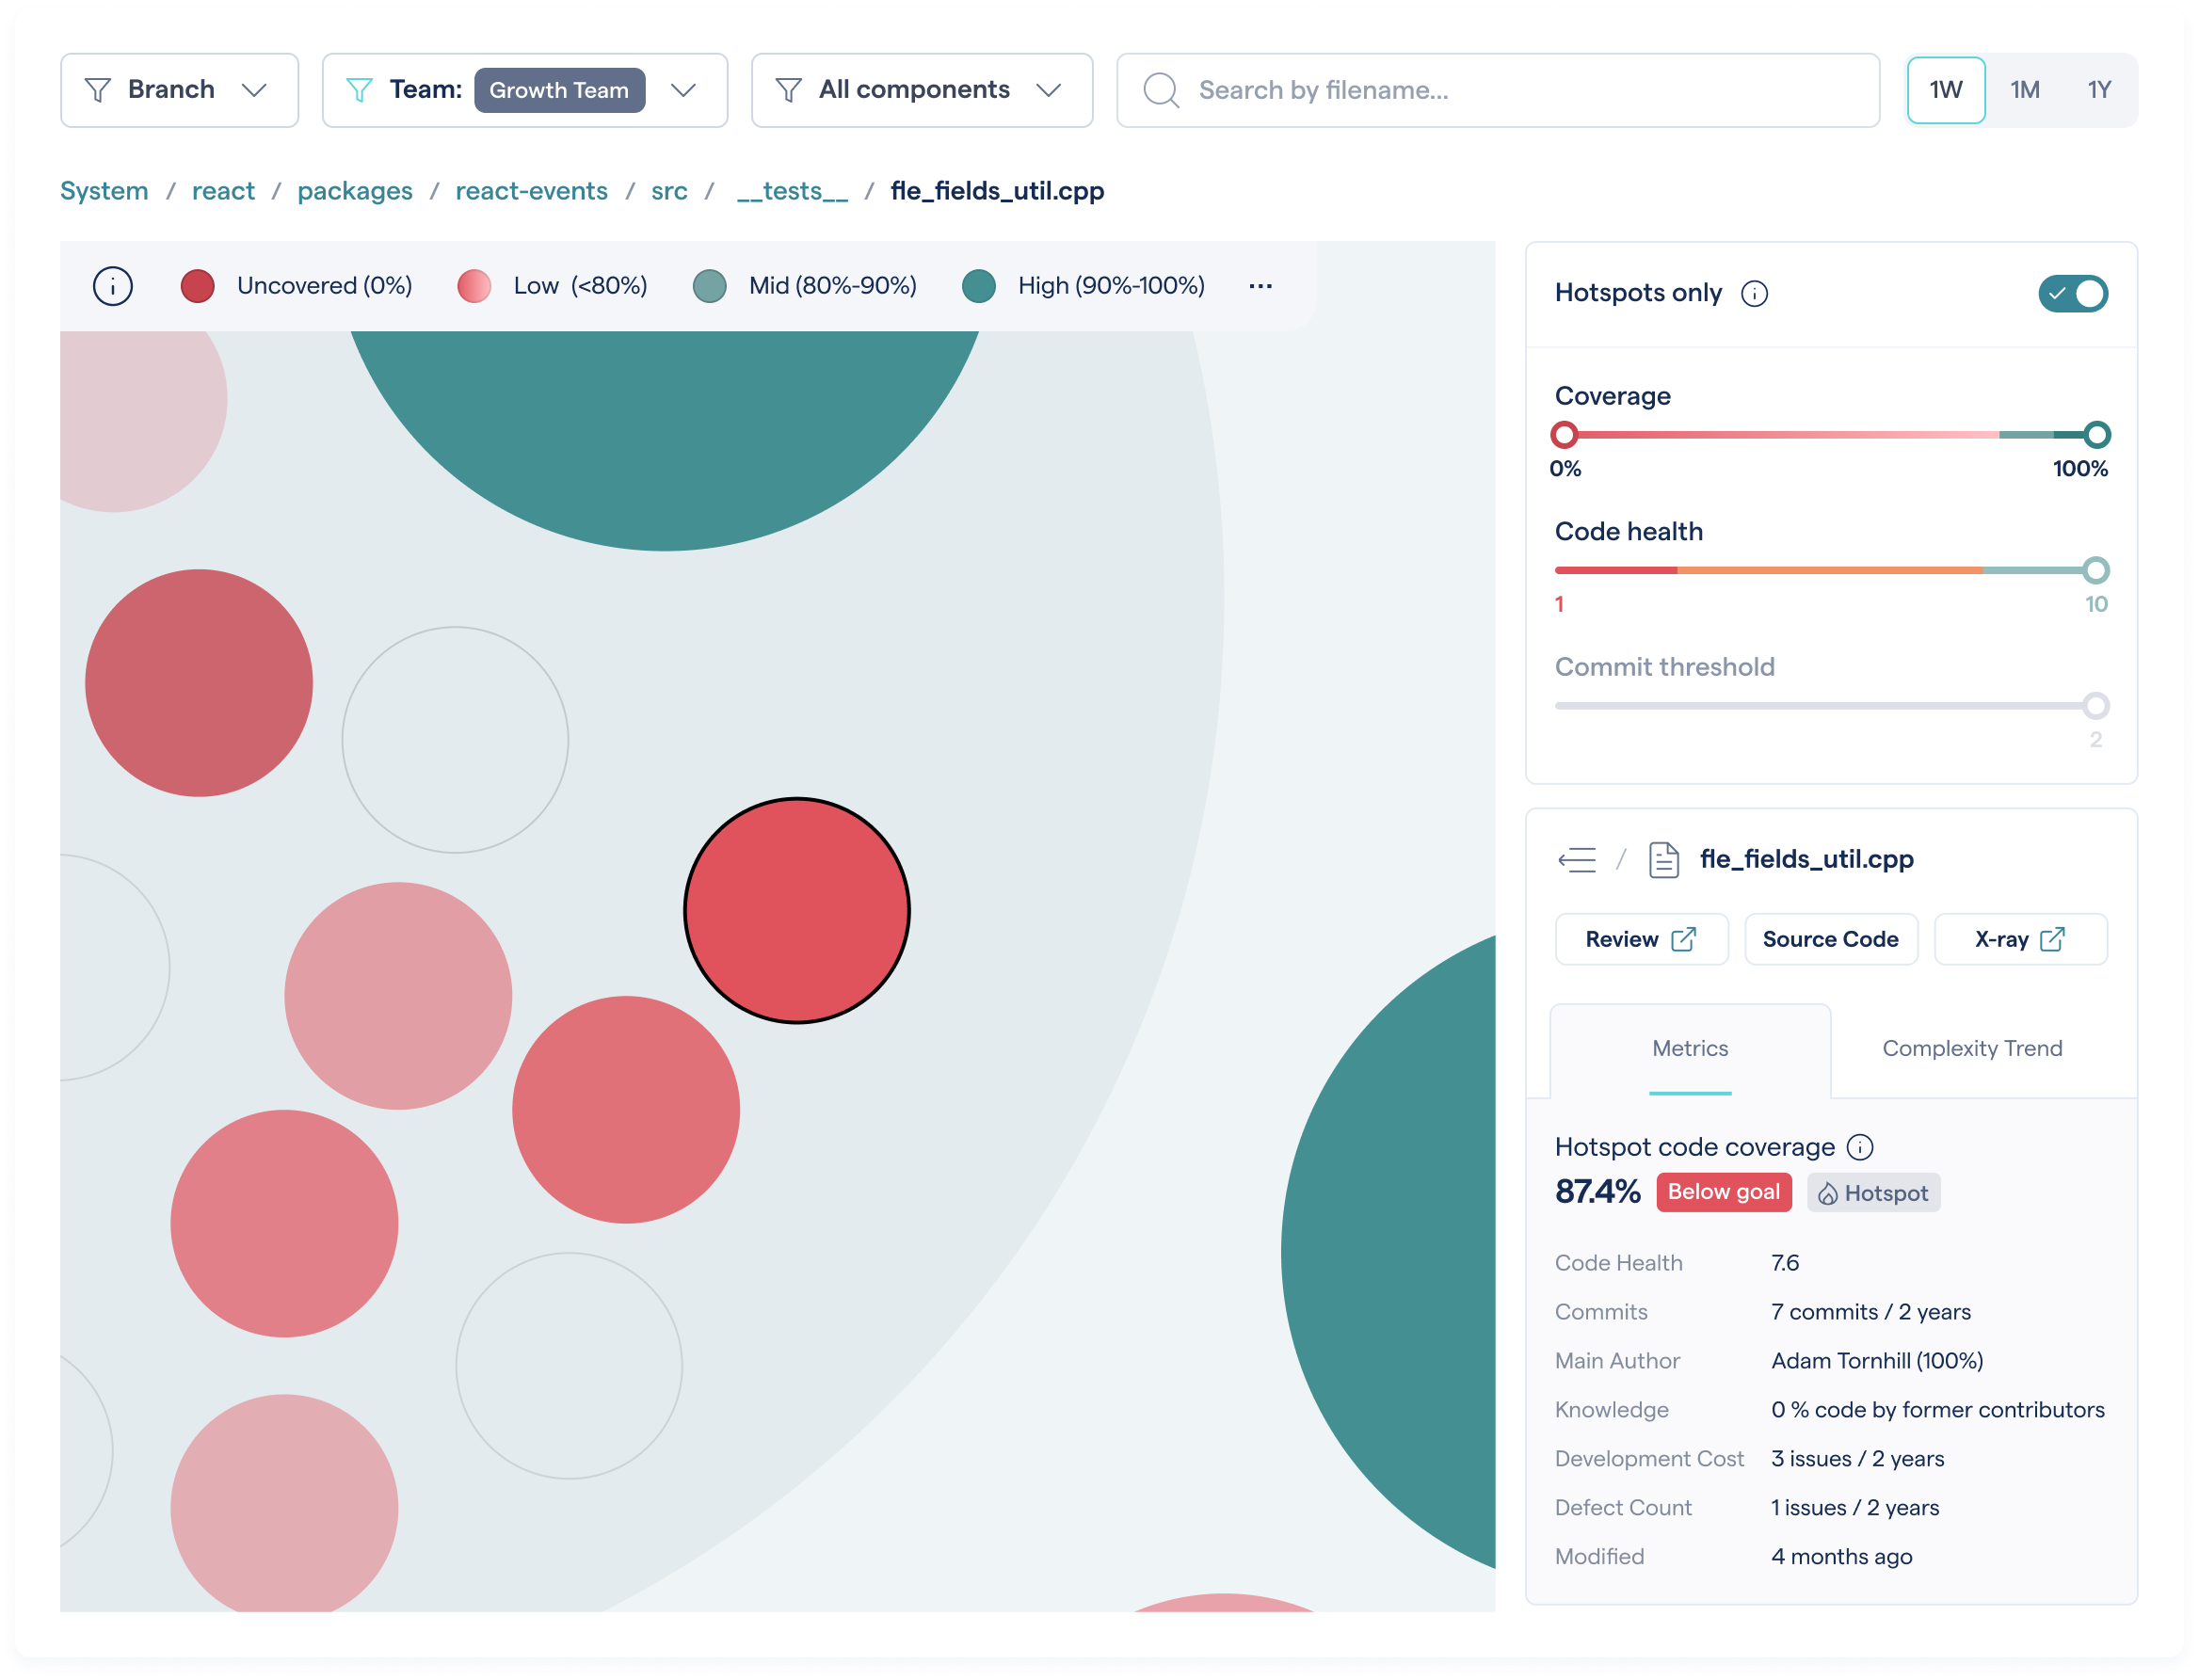Click the "4 months ago" modified value
Viewport: 2199px width, 1680px height.
point(1841,1556)
